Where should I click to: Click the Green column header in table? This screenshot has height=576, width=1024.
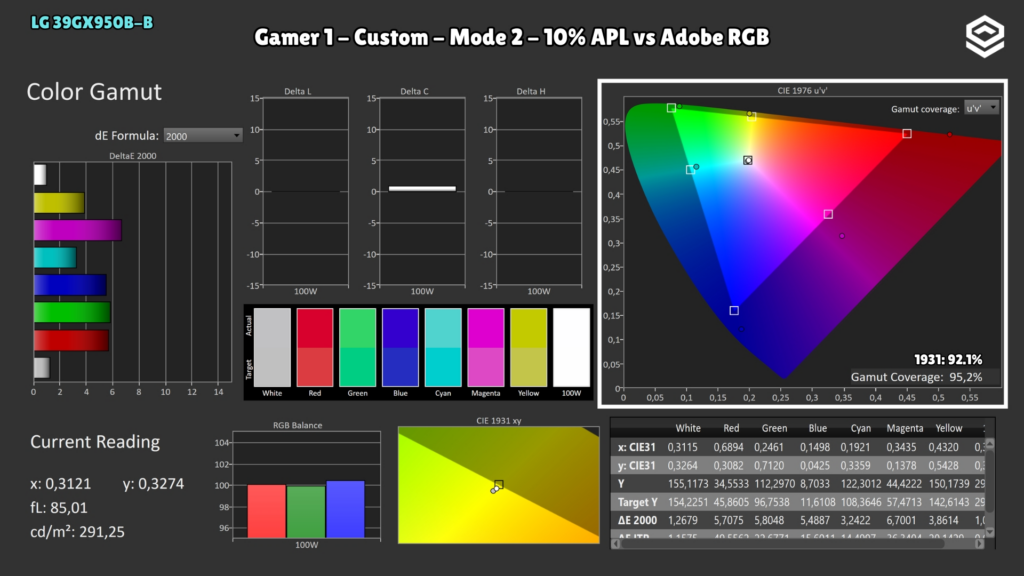point(774,428)
